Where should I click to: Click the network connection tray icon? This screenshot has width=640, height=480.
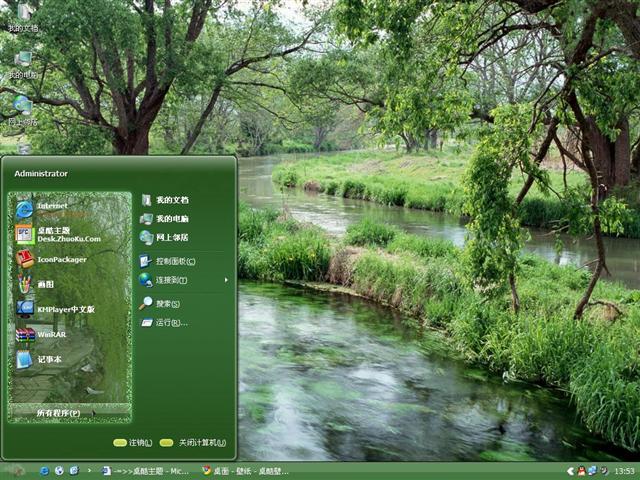592,471
